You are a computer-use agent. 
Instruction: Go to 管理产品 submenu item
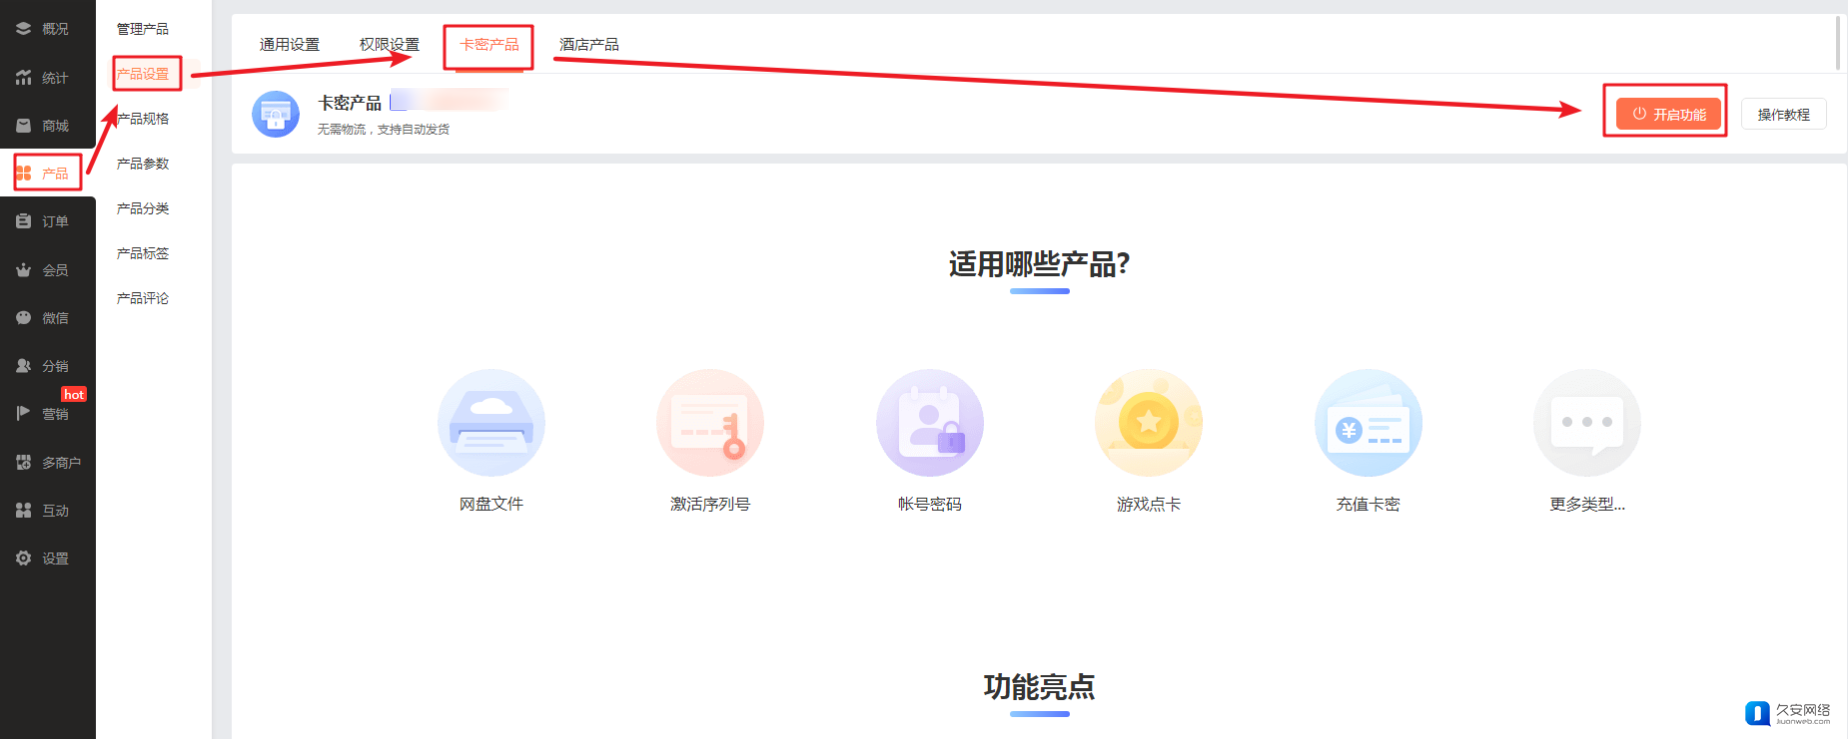click(143, 29)
